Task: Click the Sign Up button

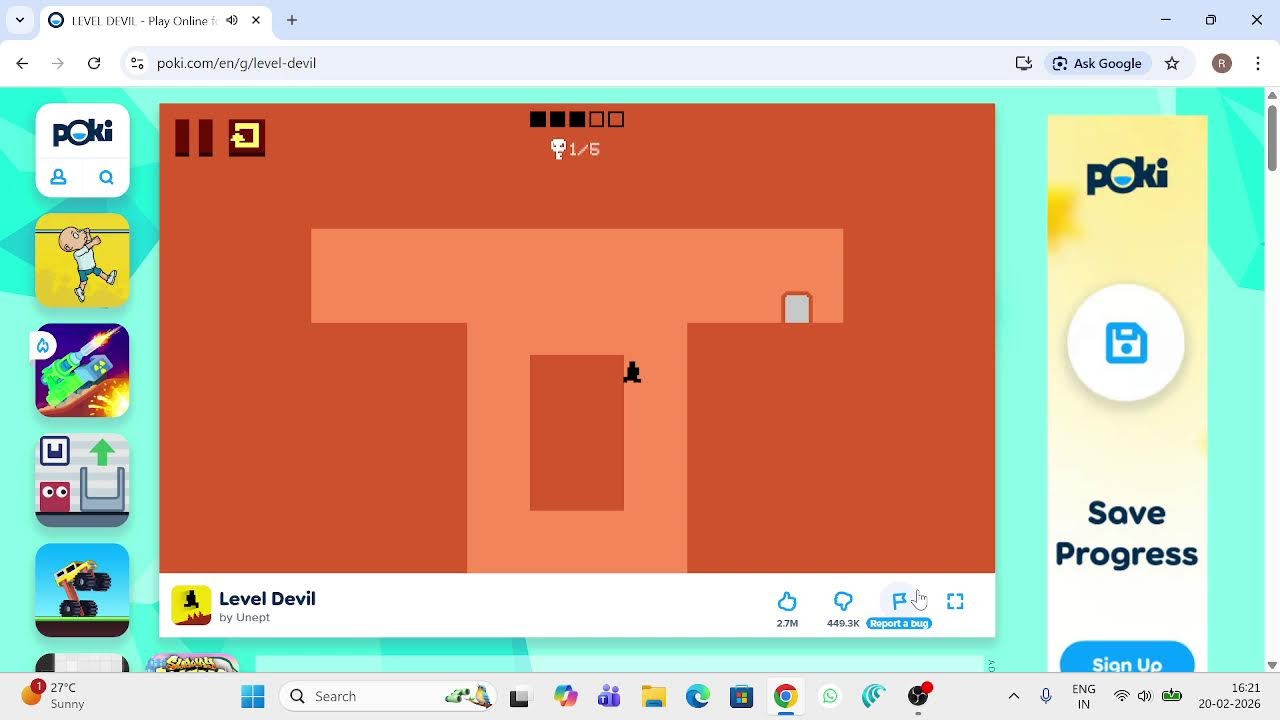Action: point(1127,660)
